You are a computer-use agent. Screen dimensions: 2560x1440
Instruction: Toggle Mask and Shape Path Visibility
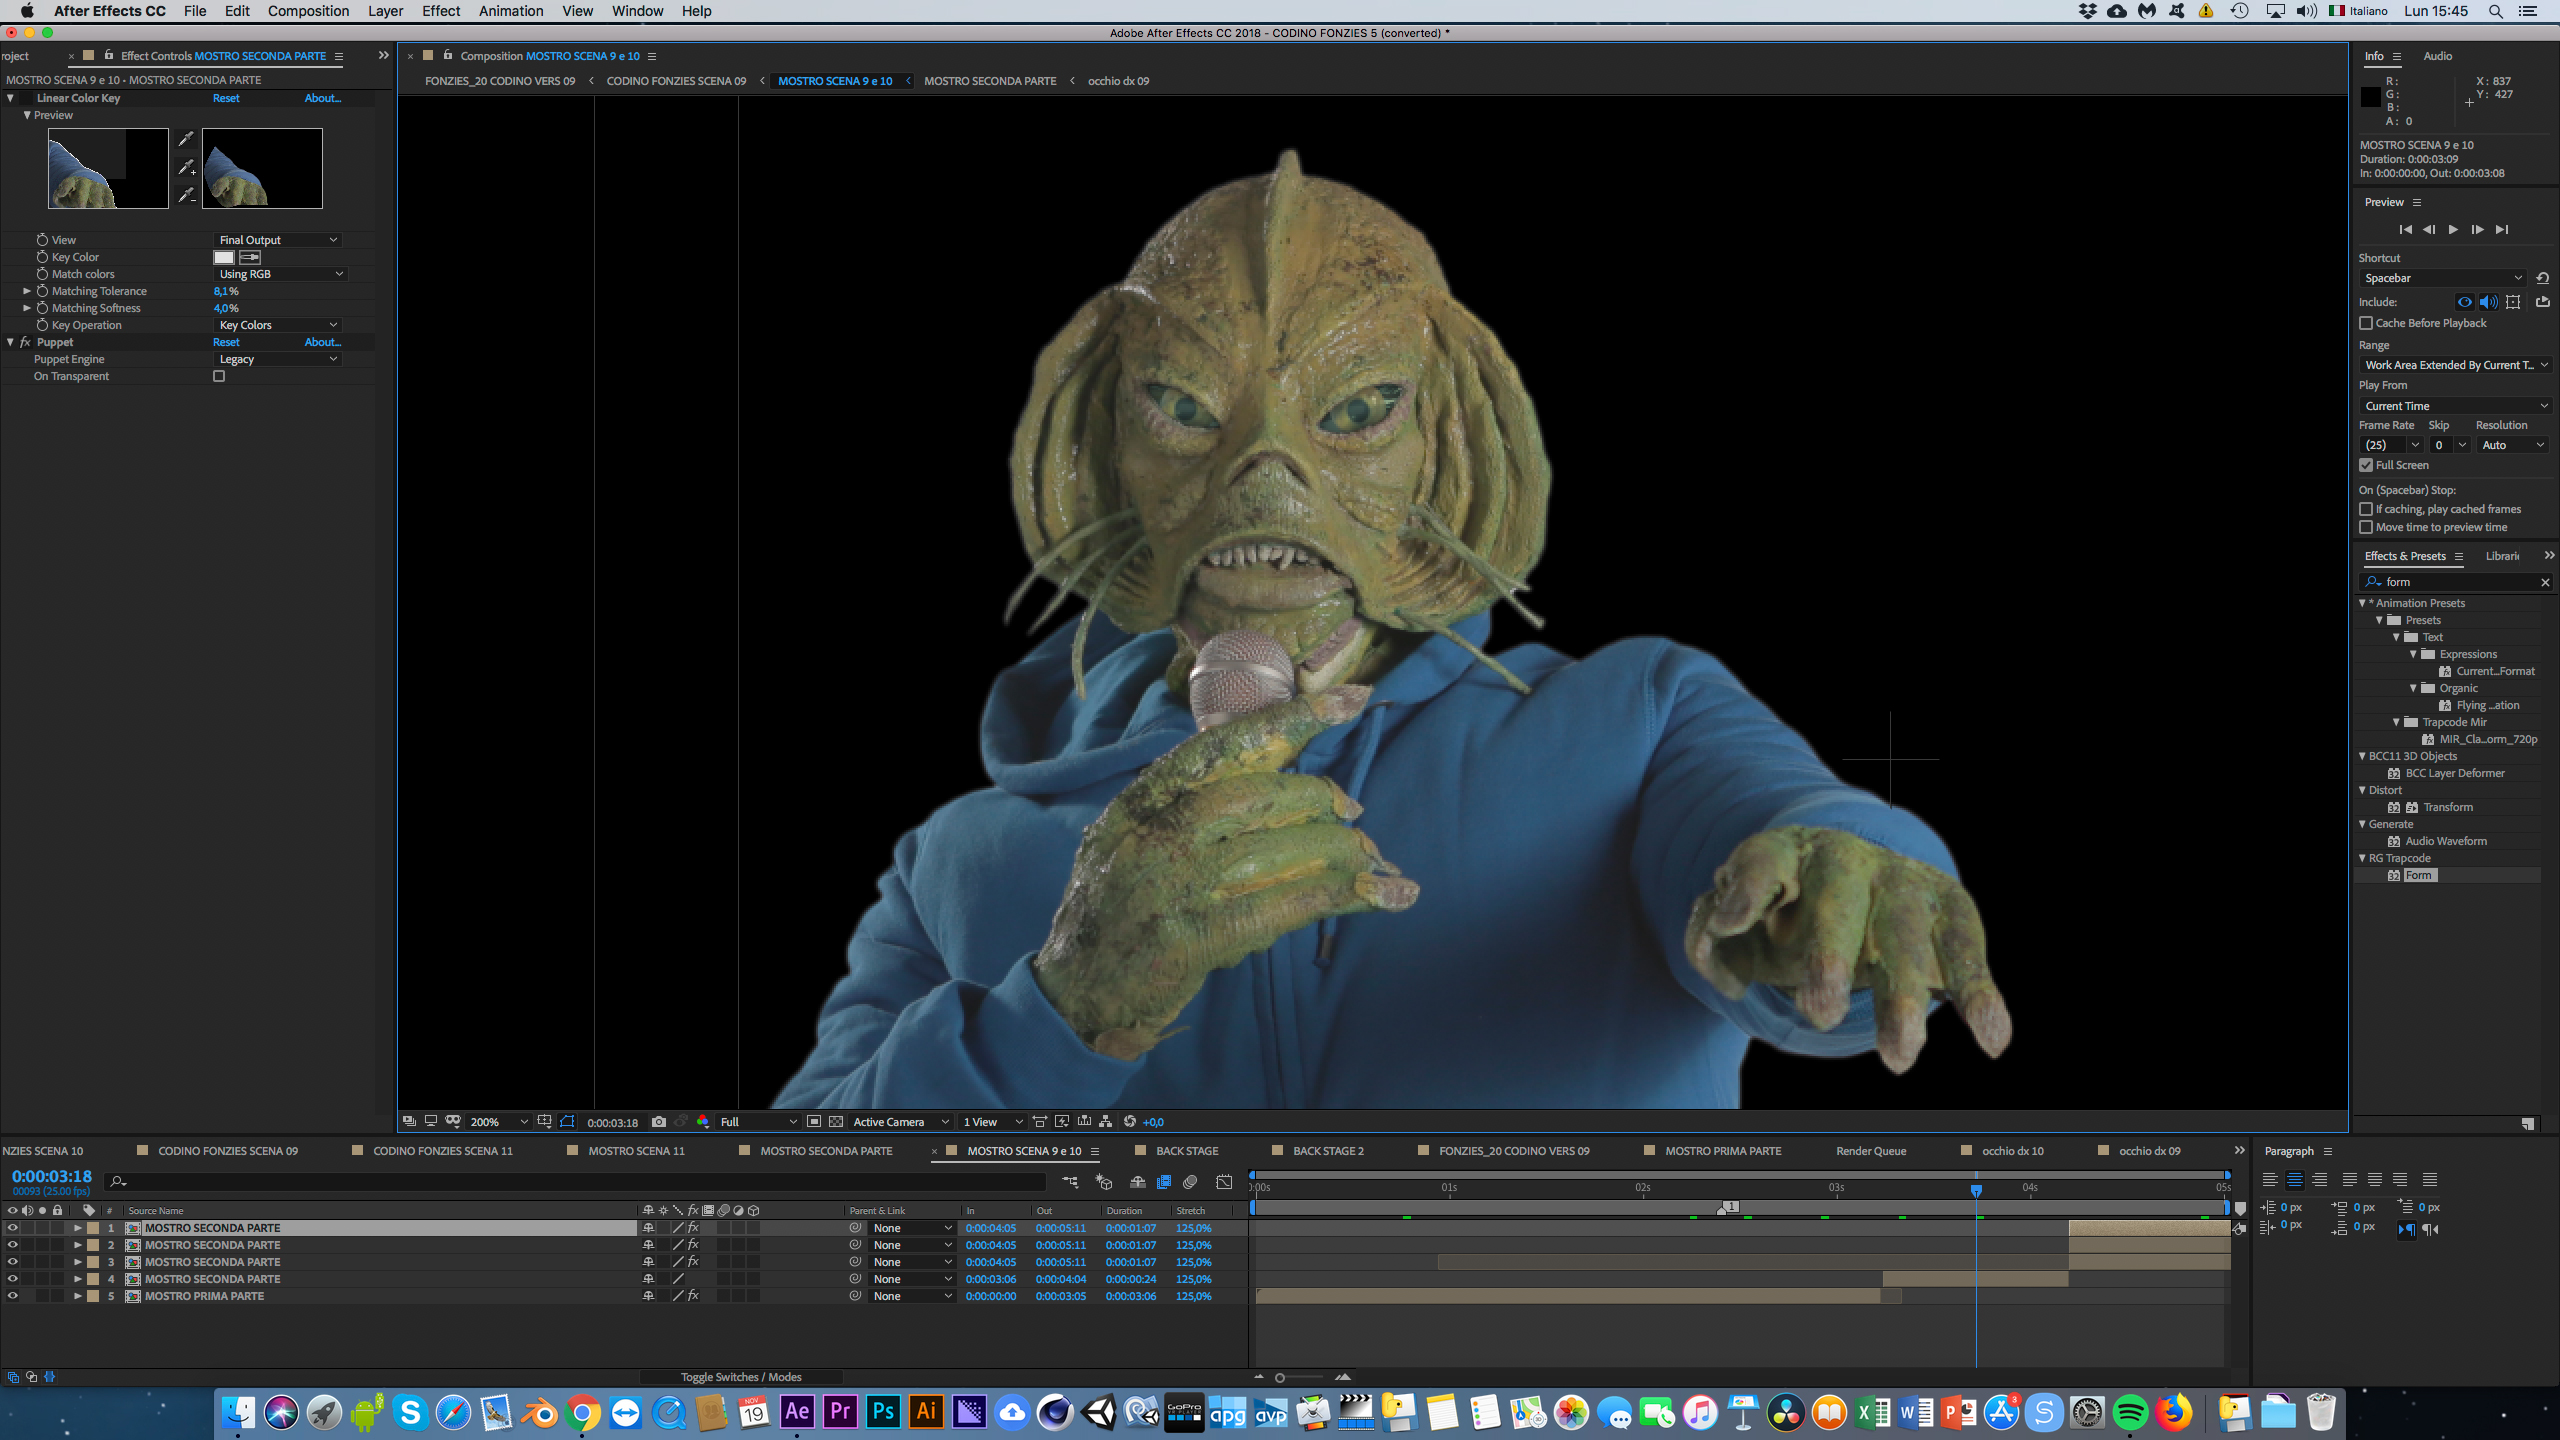click(x=568, y=1122)
